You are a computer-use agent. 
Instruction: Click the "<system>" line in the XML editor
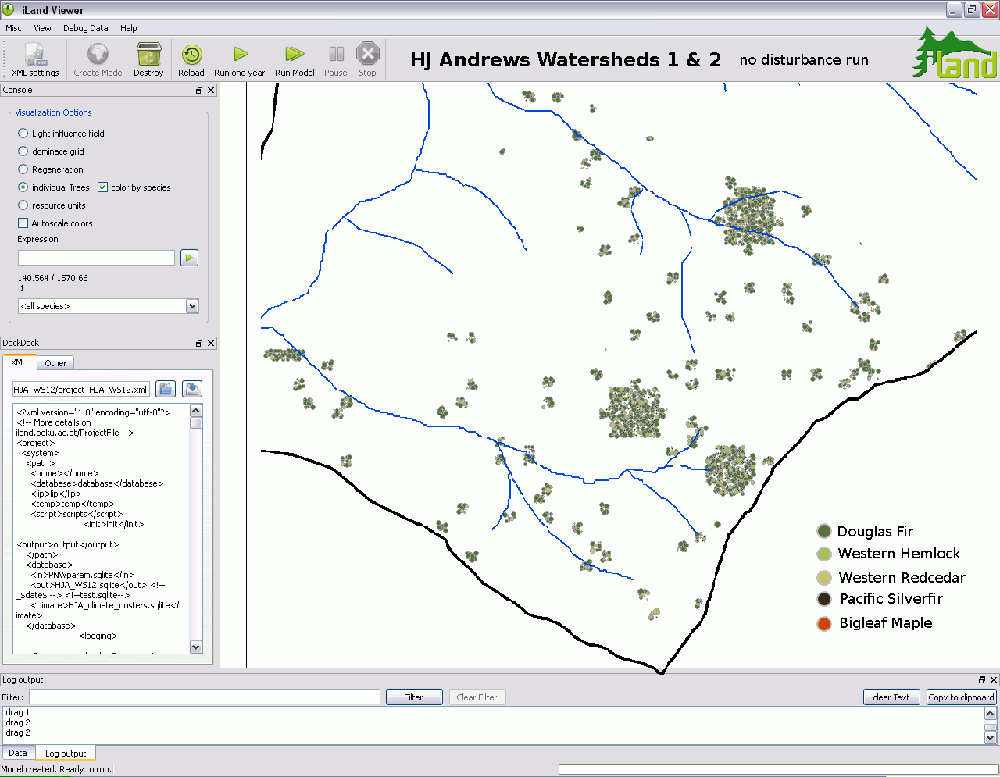[x=40, y=453]
